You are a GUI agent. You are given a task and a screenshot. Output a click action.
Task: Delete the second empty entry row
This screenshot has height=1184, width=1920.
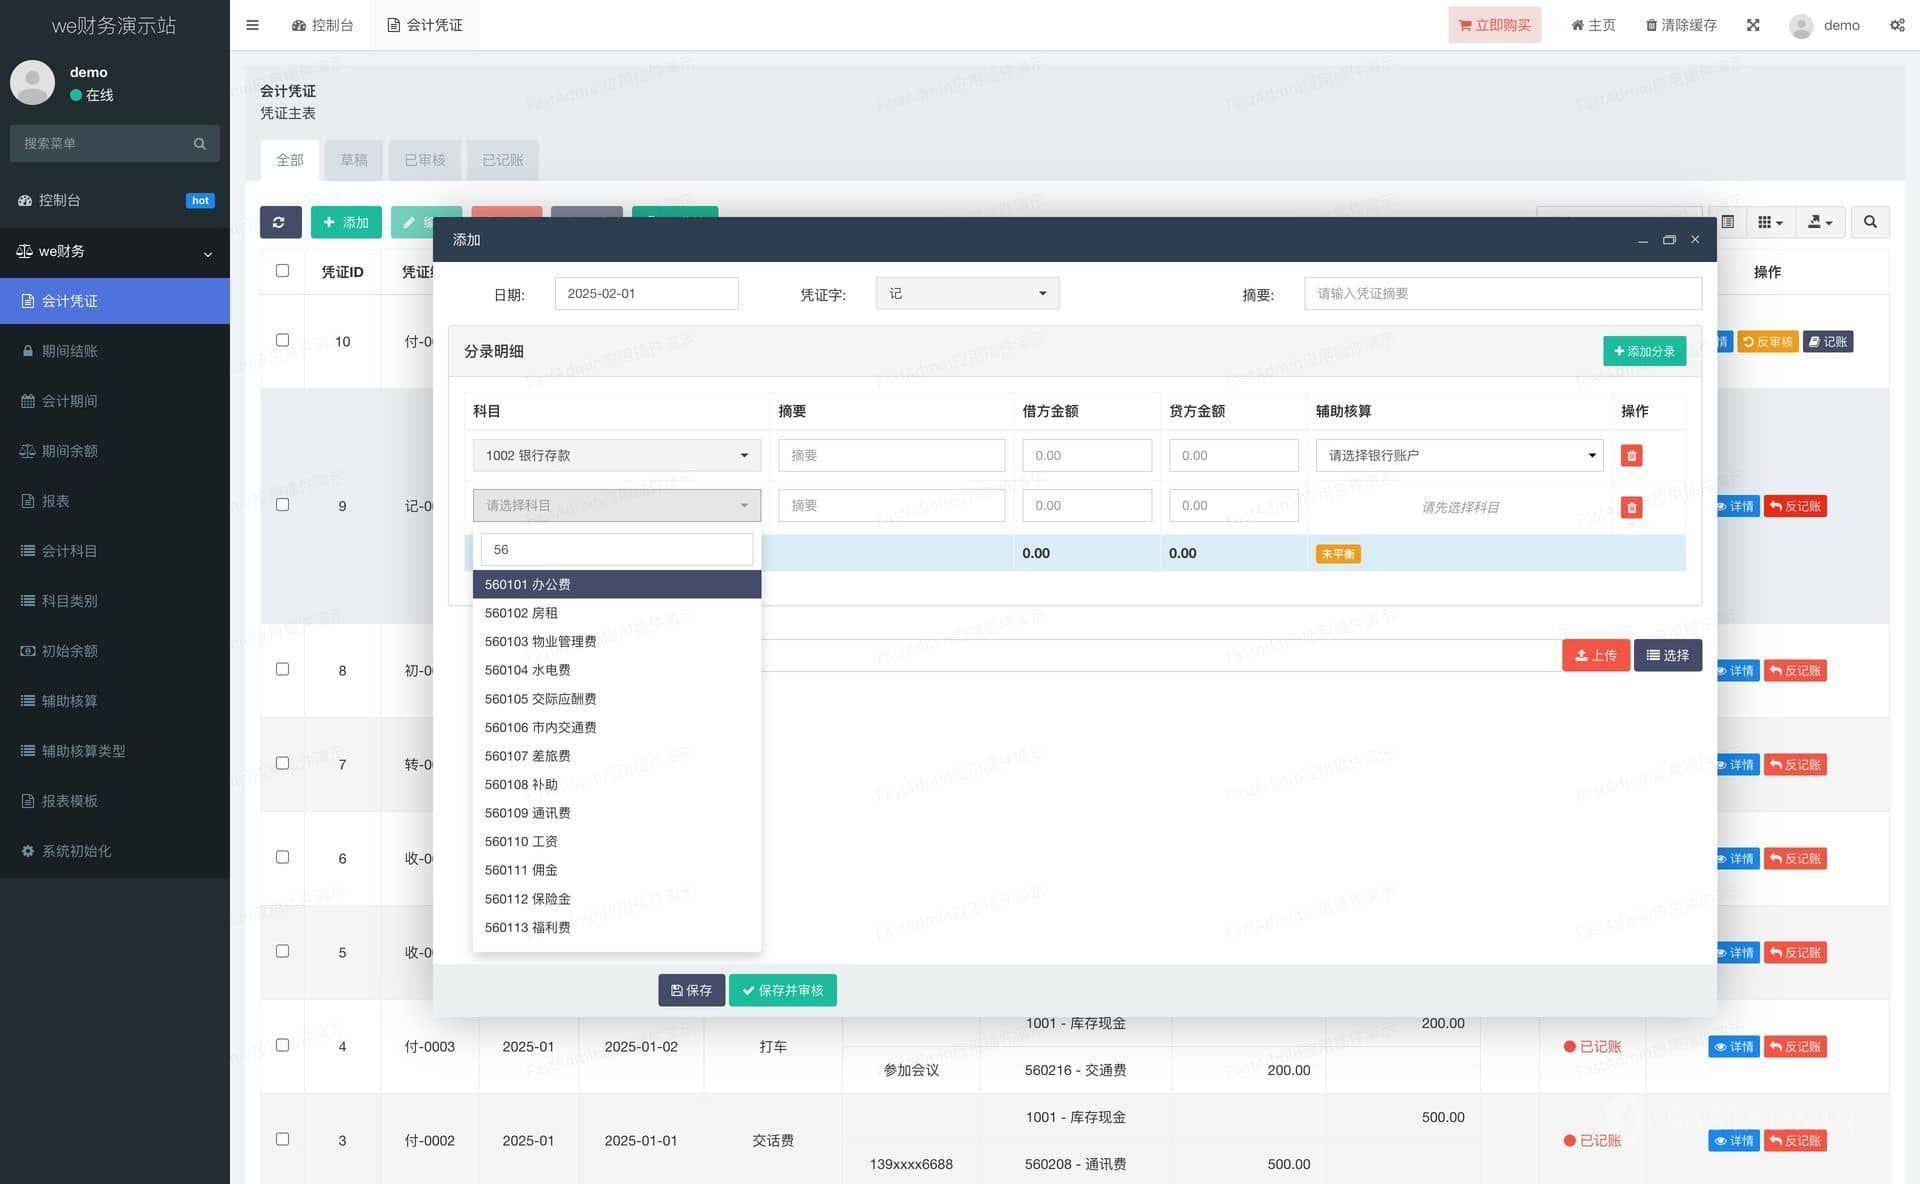point(1631,507)
